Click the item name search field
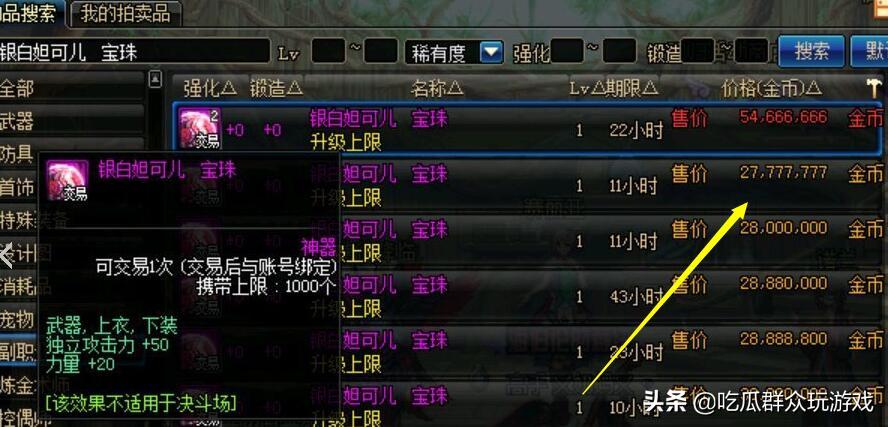The image size is (888, 427). (x=134, y=52)
